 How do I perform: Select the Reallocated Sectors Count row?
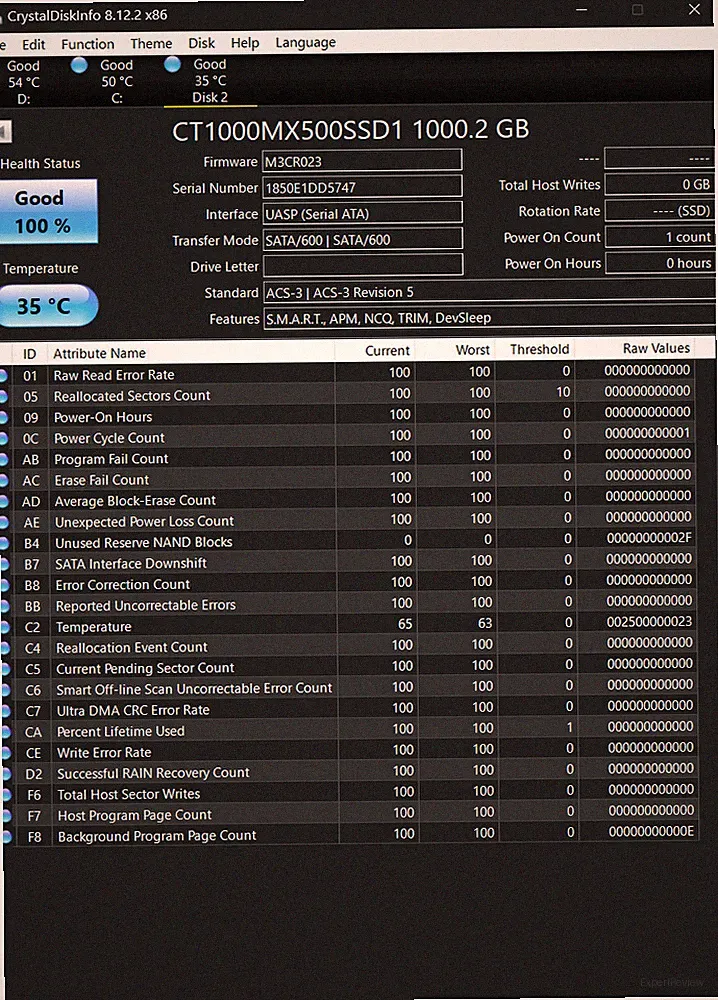(348, 394)
